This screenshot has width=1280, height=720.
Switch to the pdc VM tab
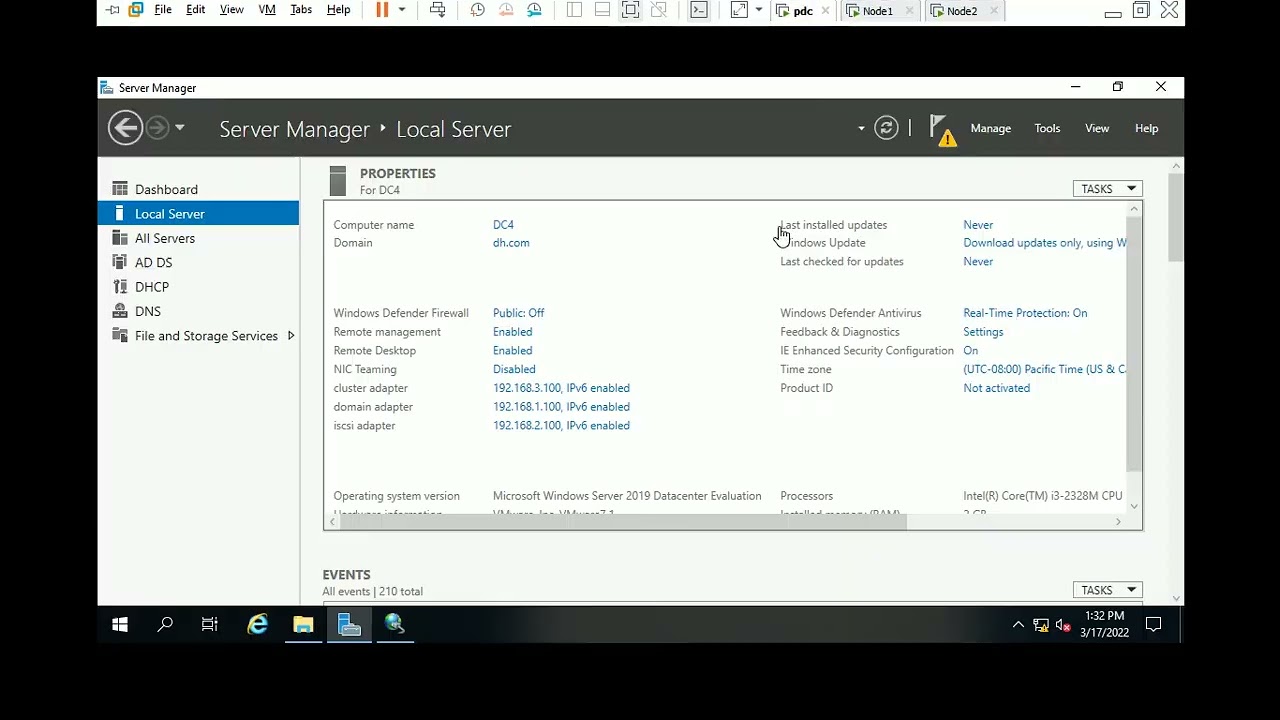pyautogui.click(x=803, y=11)
